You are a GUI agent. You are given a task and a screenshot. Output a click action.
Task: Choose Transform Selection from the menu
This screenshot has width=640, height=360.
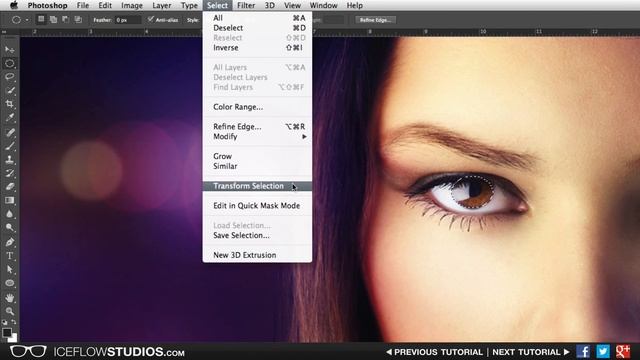(x=257, y=186)
